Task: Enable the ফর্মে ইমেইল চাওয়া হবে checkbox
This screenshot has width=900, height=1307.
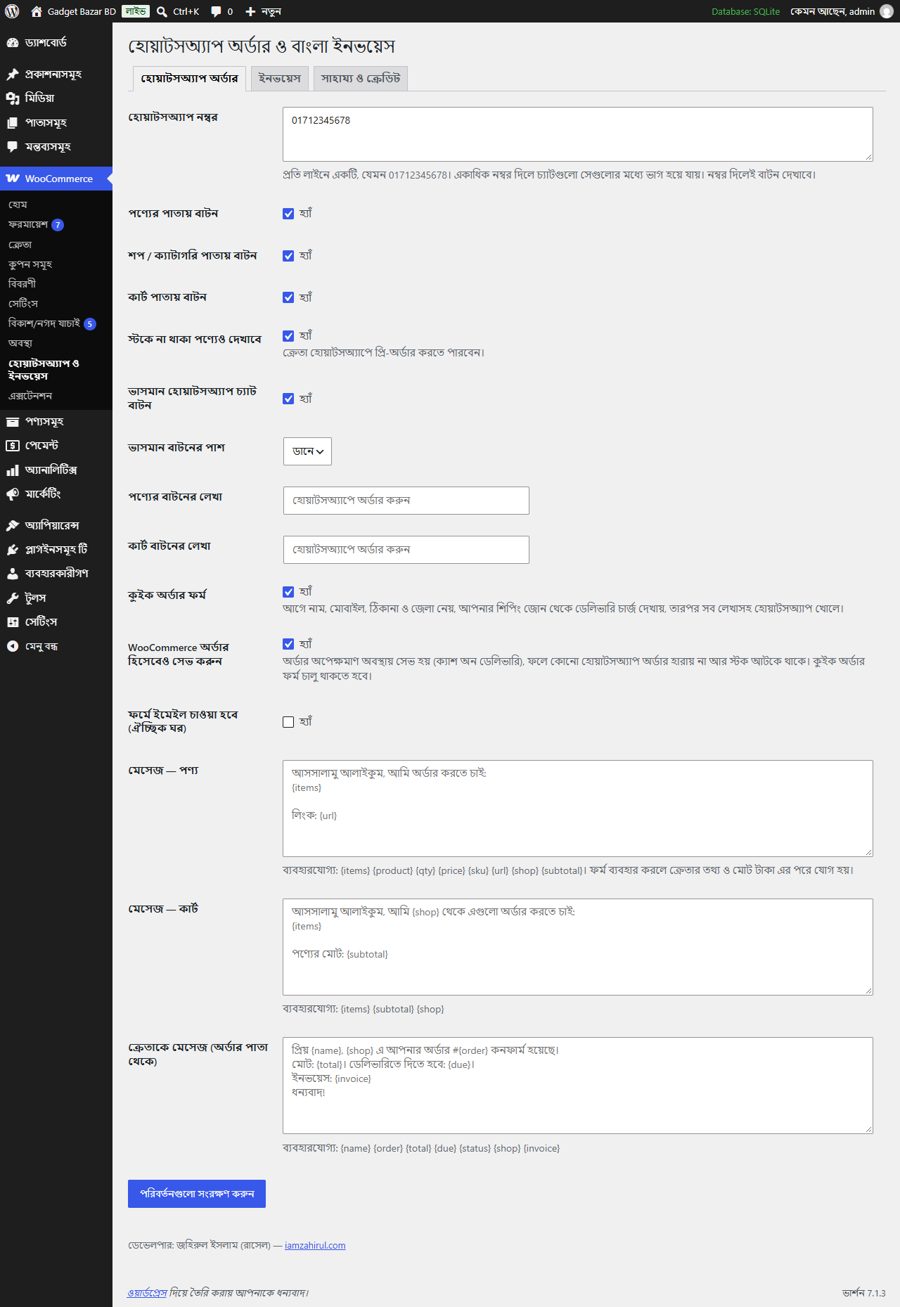Action: click(x=288, y=722)
